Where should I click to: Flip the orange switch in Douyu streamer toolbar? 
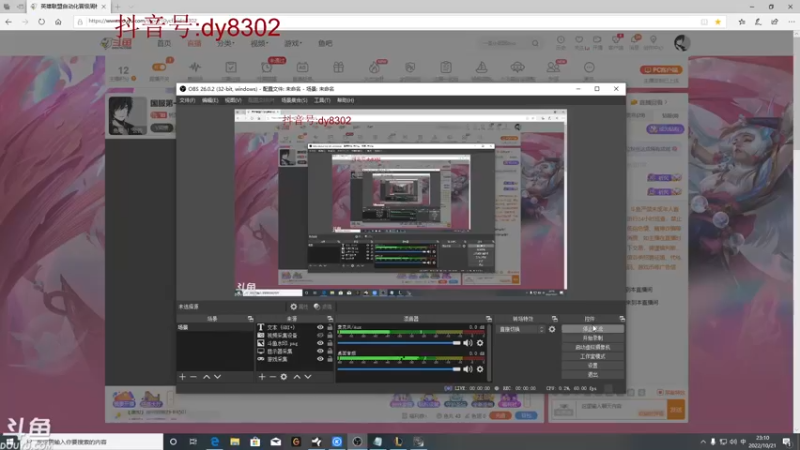pyautogui.click(x=159, y=67)
